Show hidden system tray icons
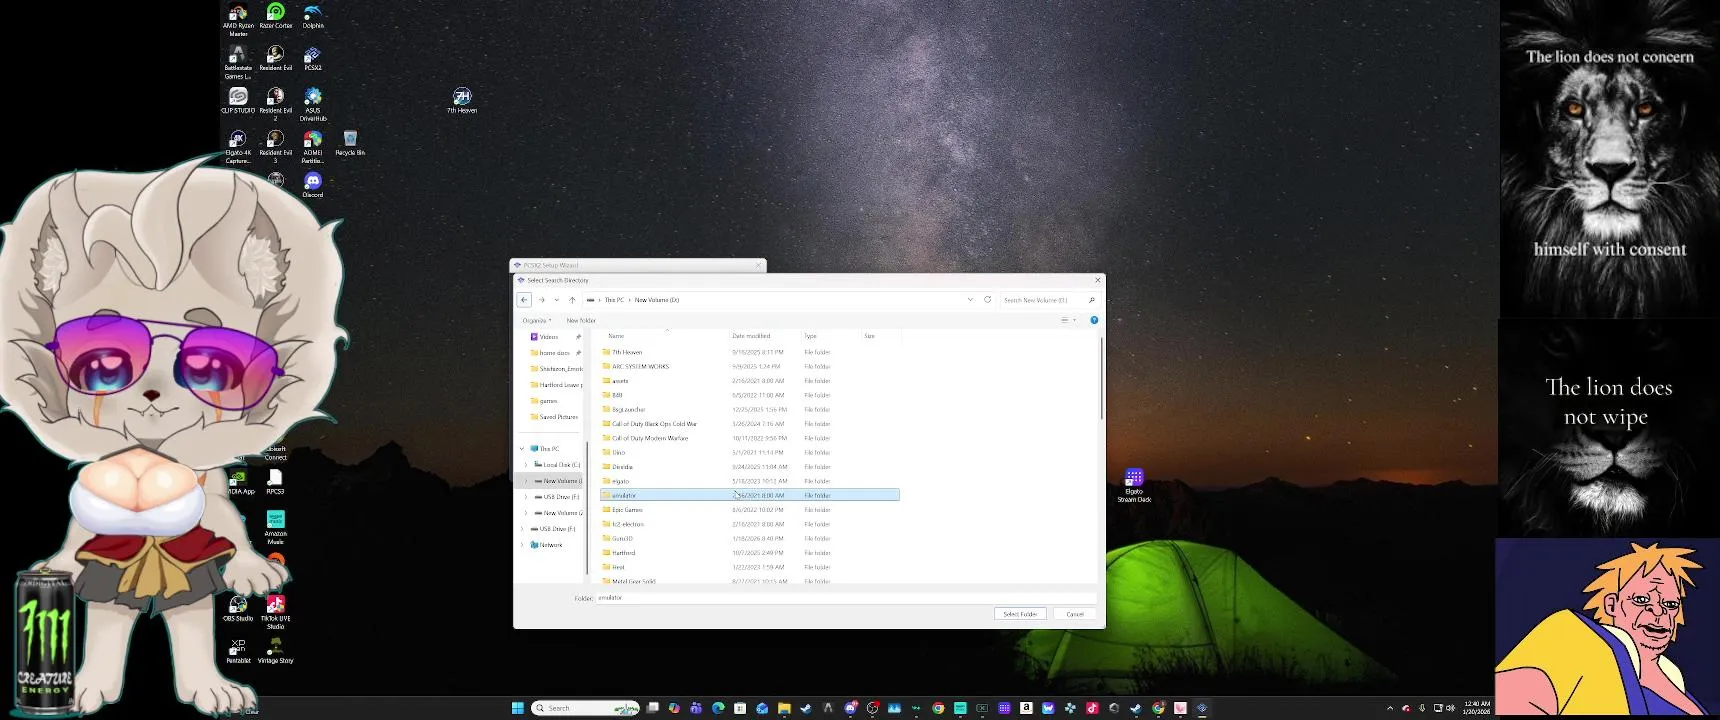1720x720 pixels. 1390,708
